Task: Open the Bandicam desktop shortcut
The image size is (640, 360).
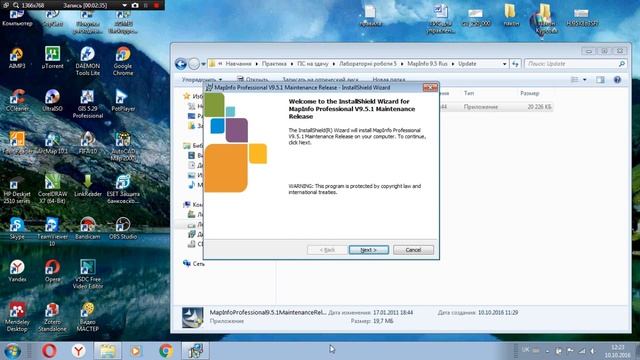Action: click(88, 228)
